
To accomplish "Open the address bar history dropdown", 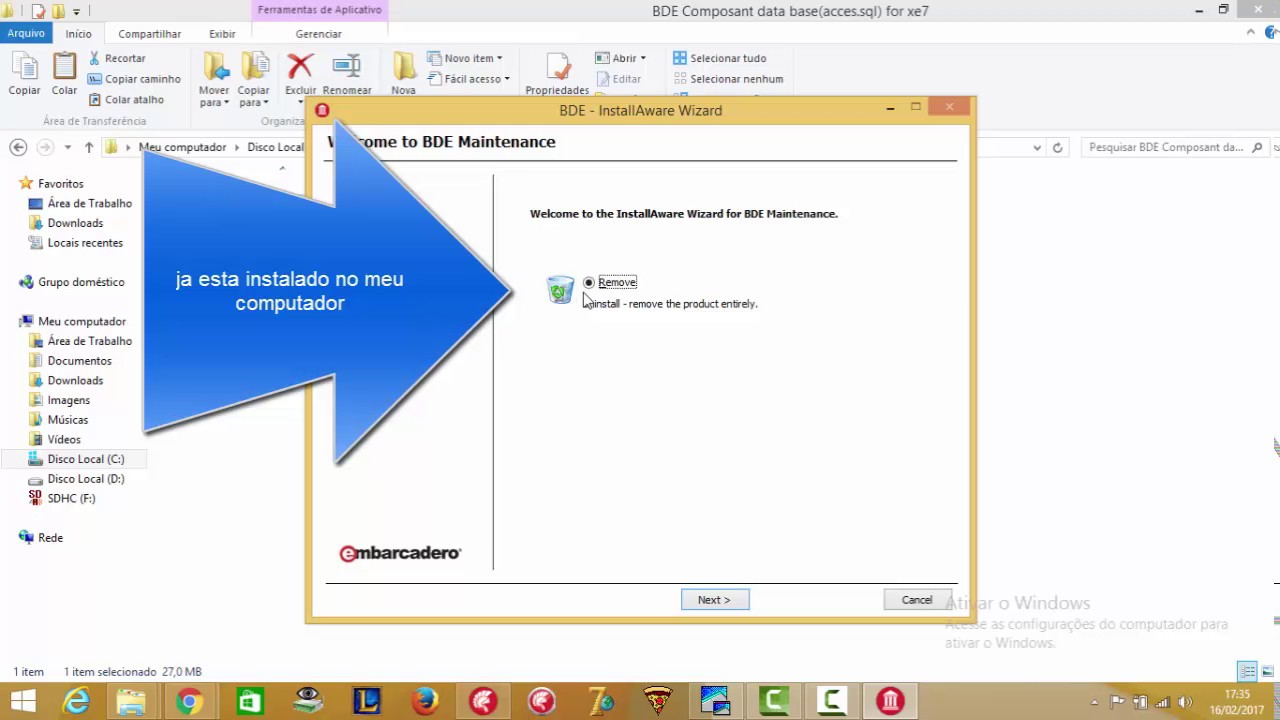I will [x=1037, y=147].
